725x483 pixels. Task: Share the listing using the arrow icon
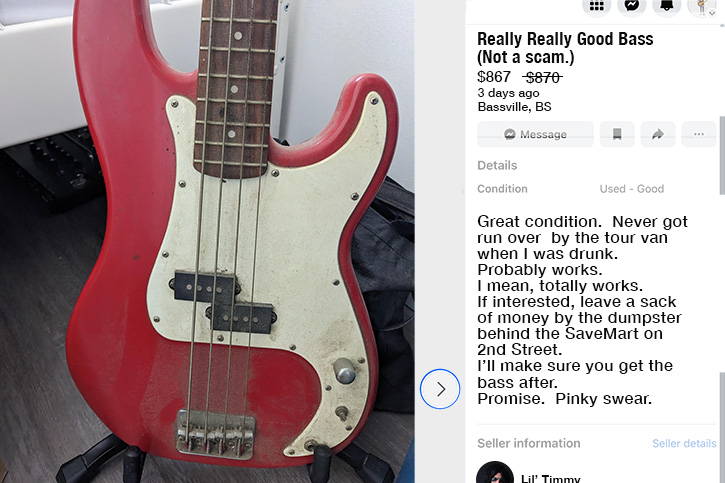pyautogui.click(x=658, y=134)
